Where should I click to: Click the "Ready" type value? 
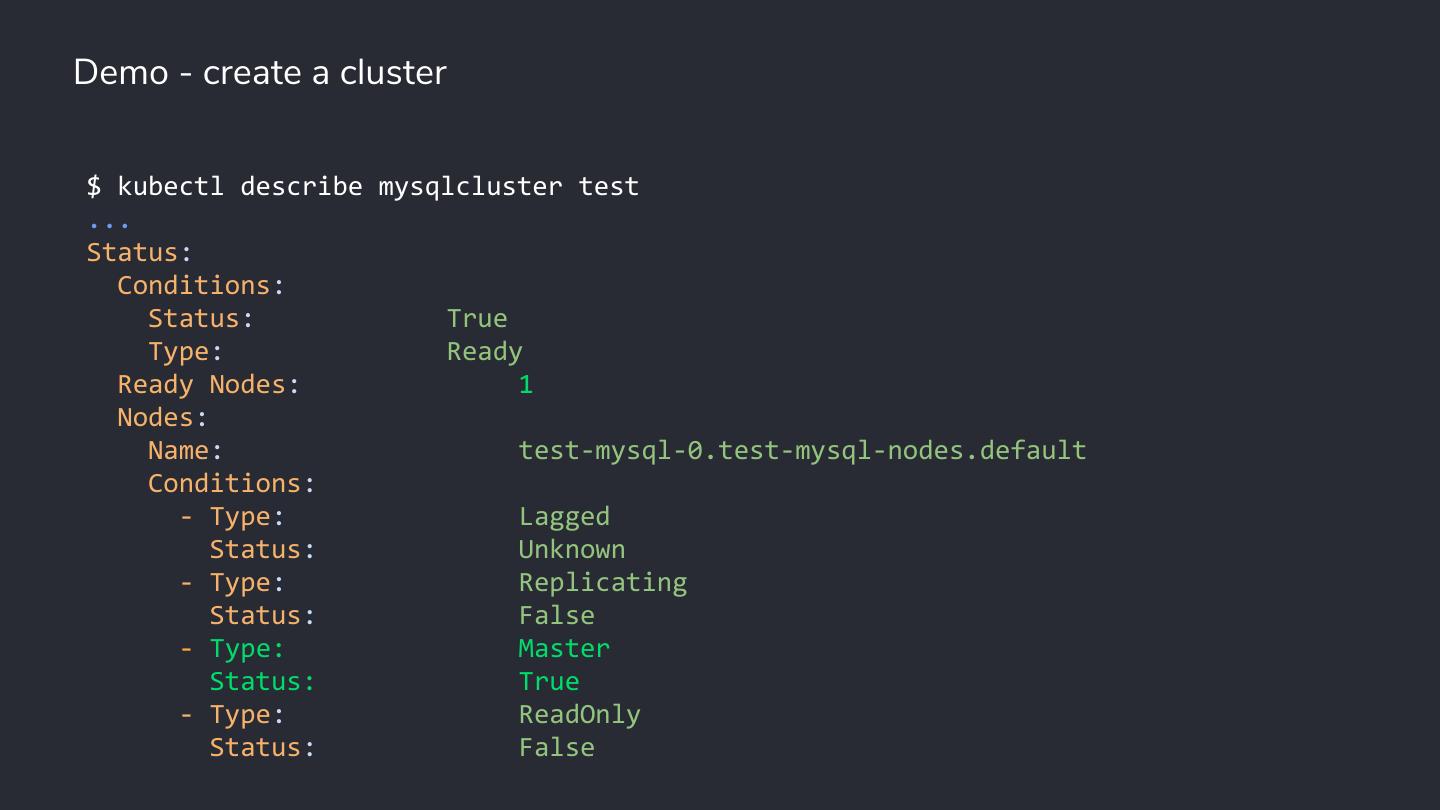(484, 351)
